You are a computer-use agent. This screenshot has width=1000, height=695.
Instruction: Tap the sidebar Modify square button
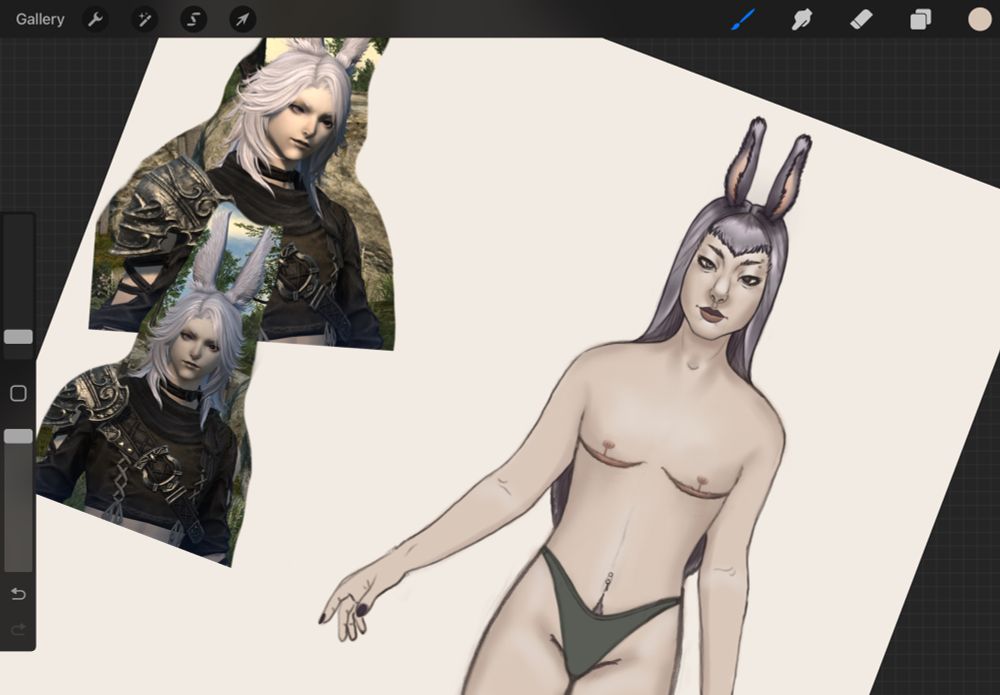18,393
